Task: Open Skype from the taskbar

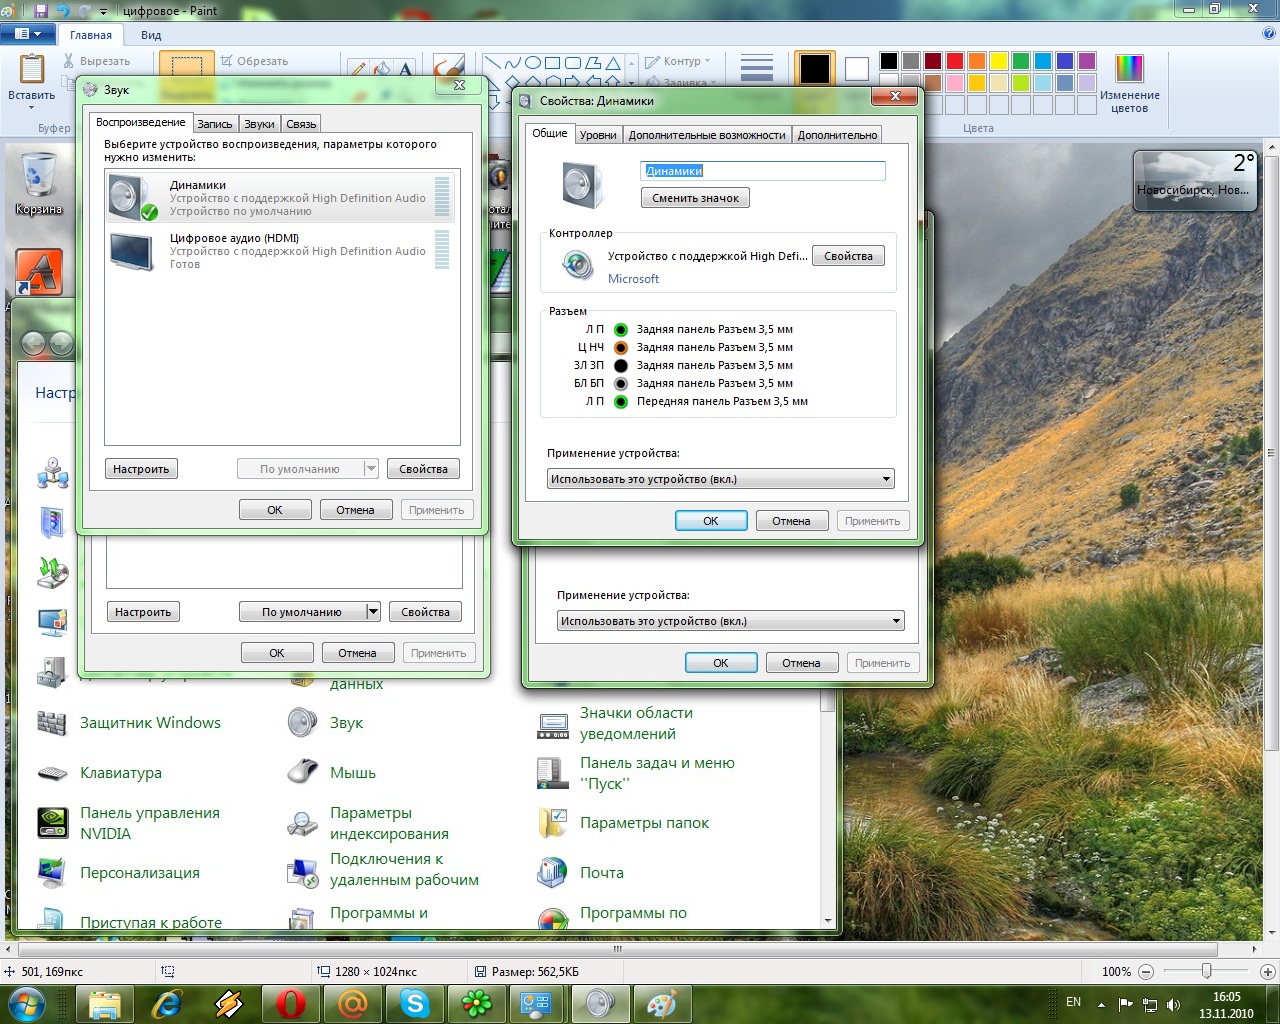Action: tap(414, 1003)
